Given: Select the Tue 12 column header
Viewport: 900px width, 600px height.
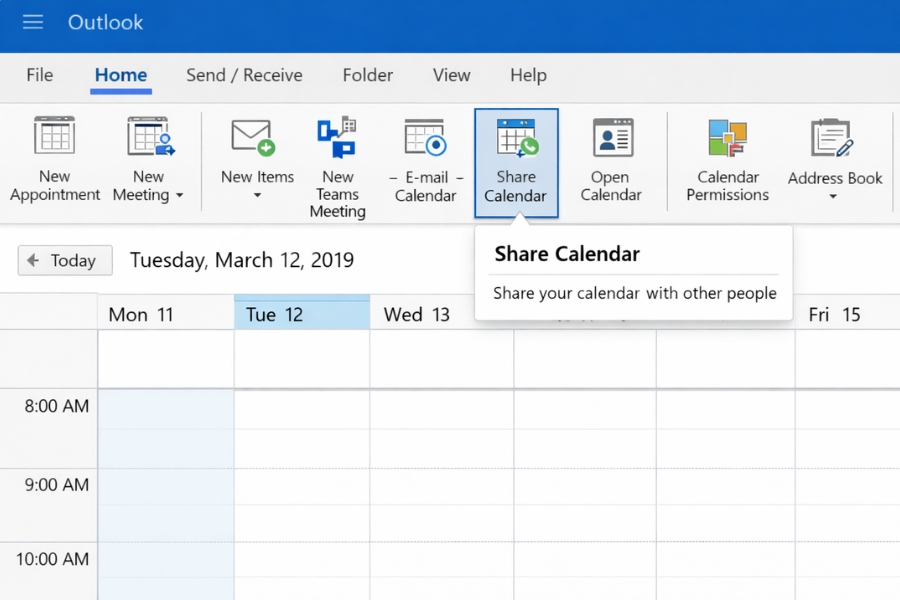Looking at the screenshot, I should (302, 313).
